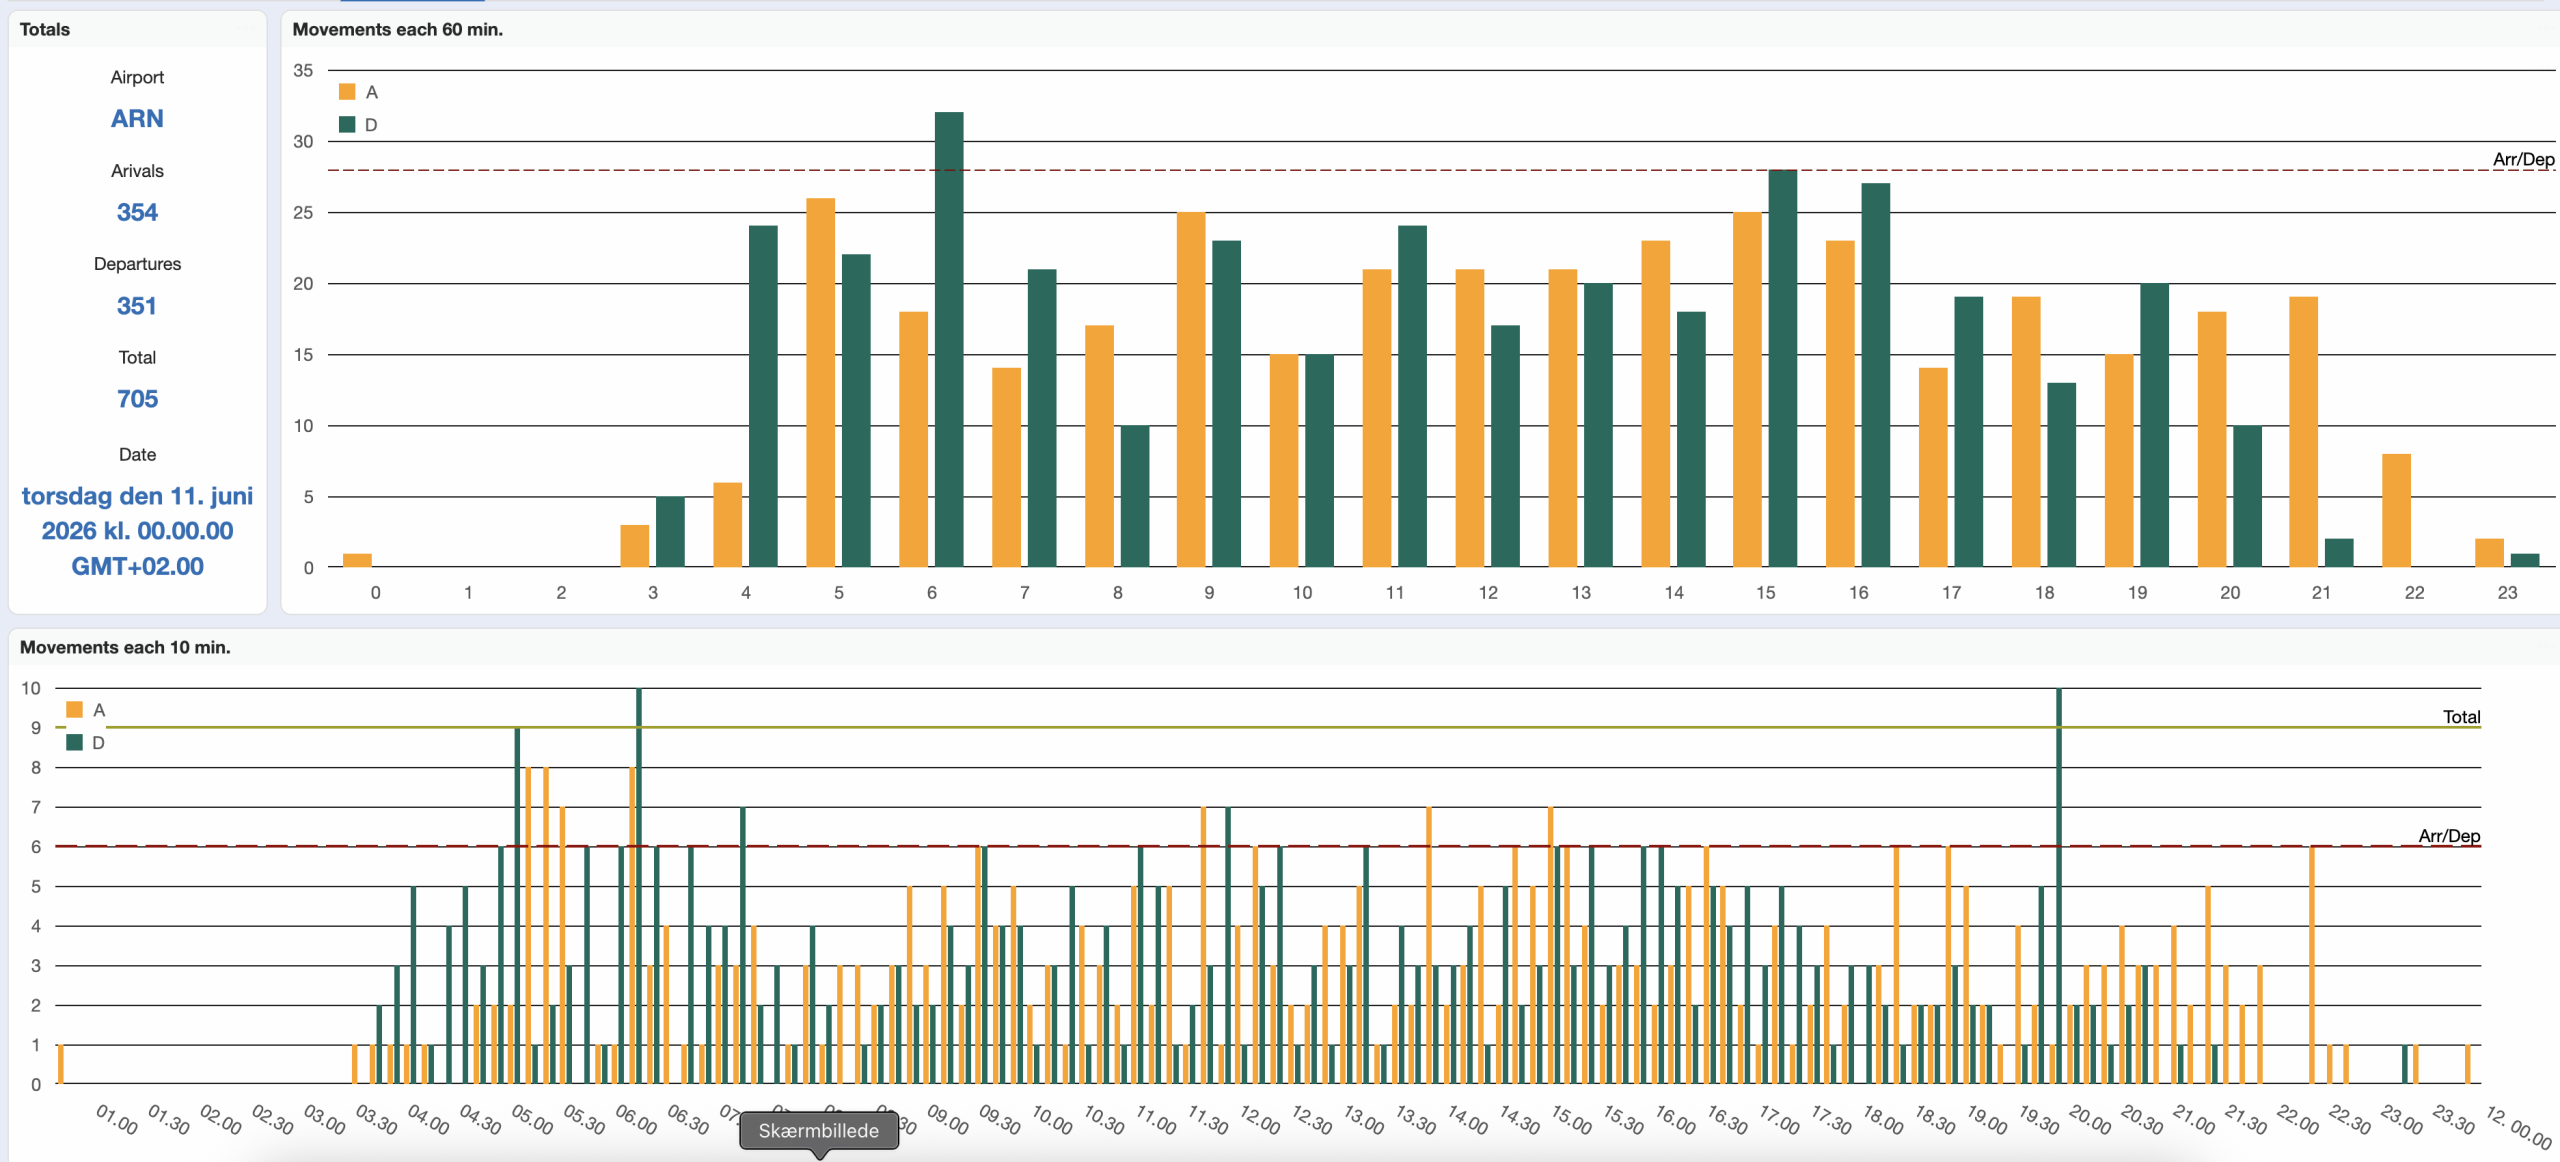Click the Movements each 60 min. header
This screenshot has height=1162, width=2560.
(x=397, y=30)
